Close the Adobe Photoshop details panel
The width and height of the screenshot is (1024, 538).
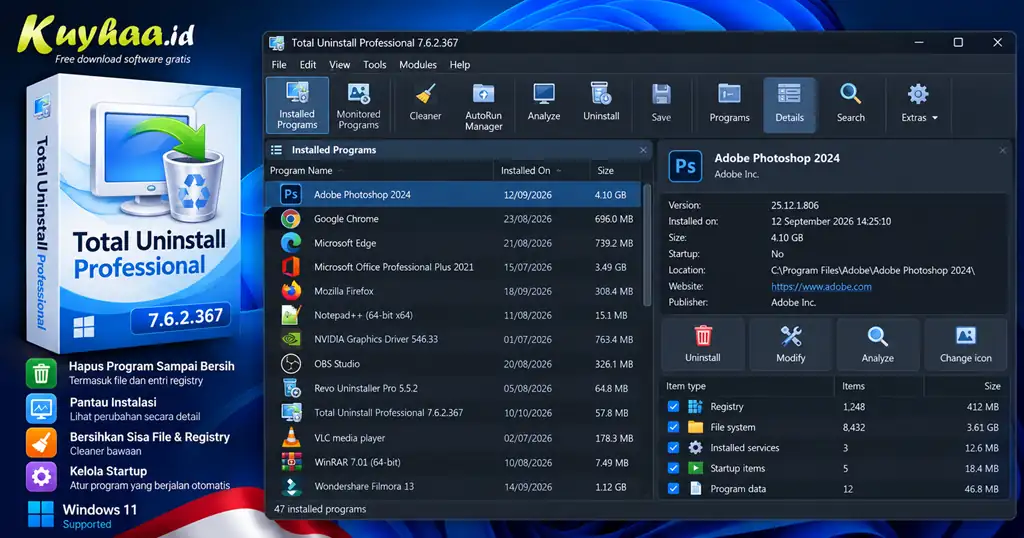1002,150
